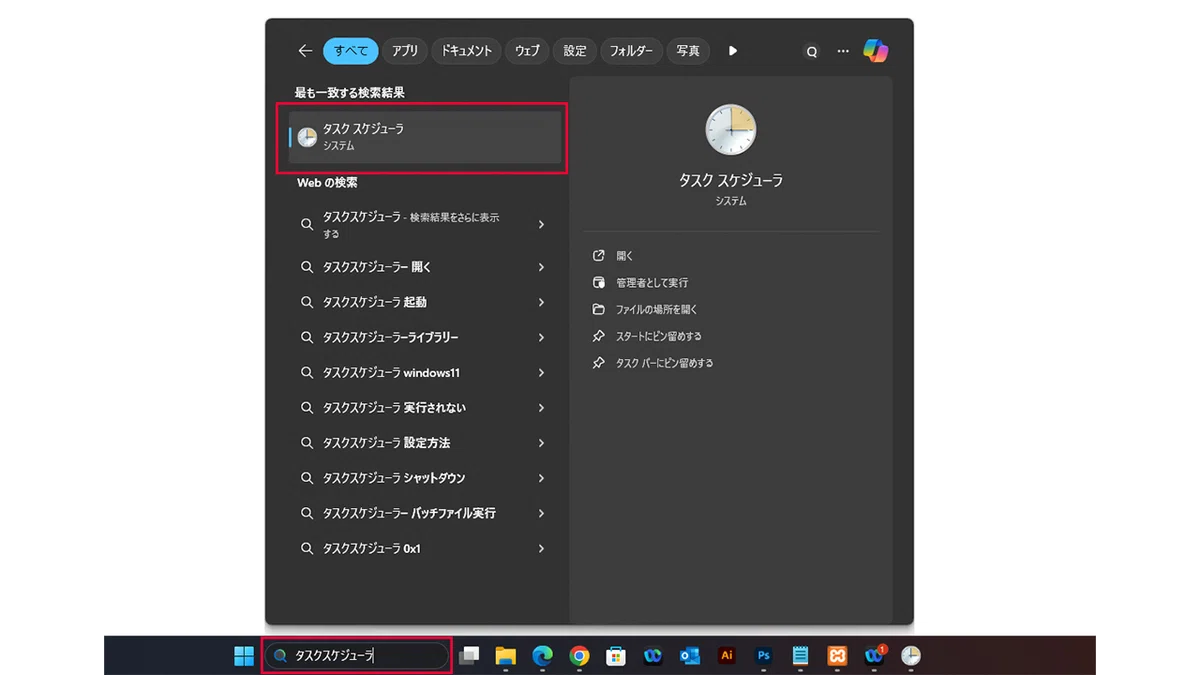Expand chevron for 検索結果をさらに表示する row

[x=541, y=225]
